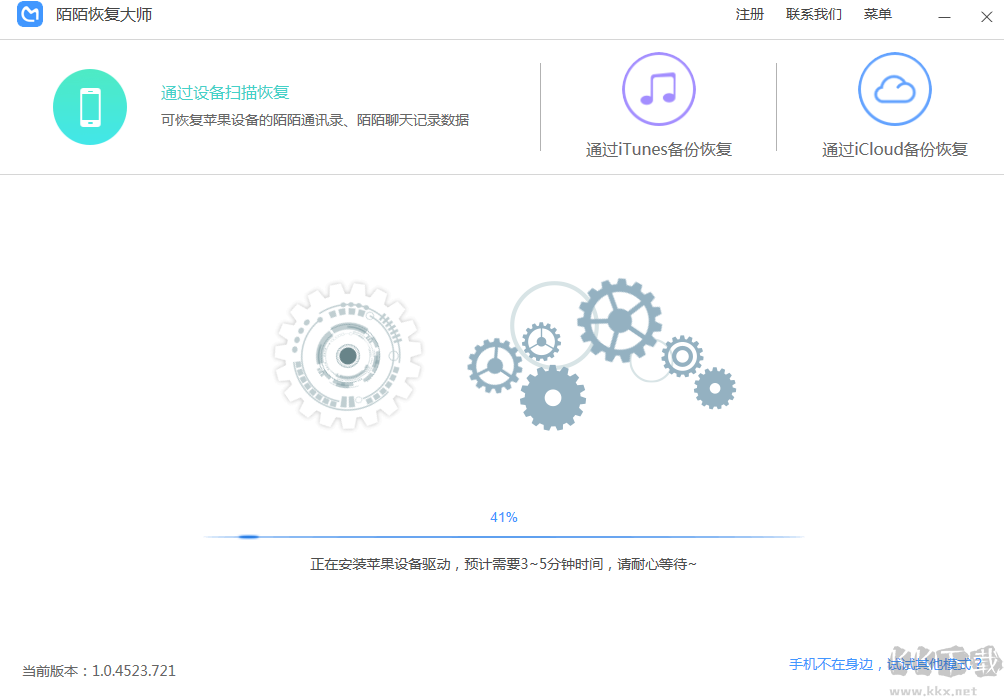Click the Momo logo in the title bar
Viewport: 1004px width, 698px height.
coord(29,16)
